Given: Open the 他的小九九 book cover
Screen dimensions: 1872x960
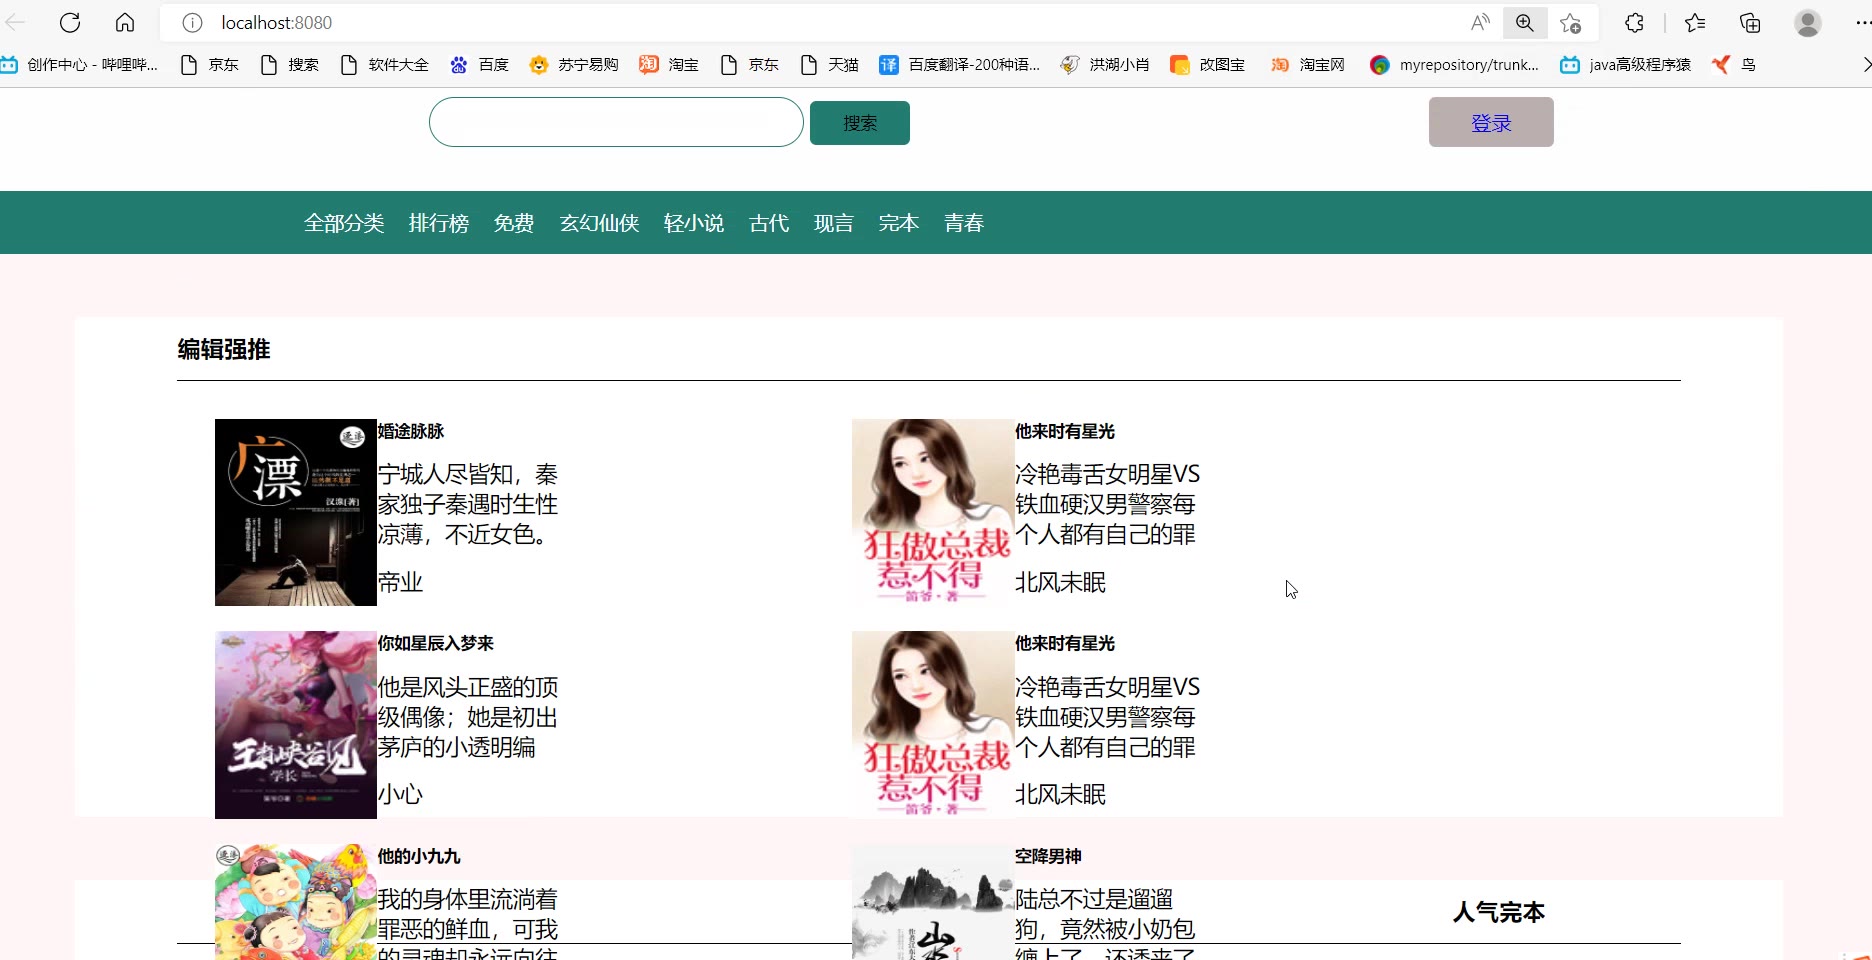Looking at the screenshot, I should (296, 902).
